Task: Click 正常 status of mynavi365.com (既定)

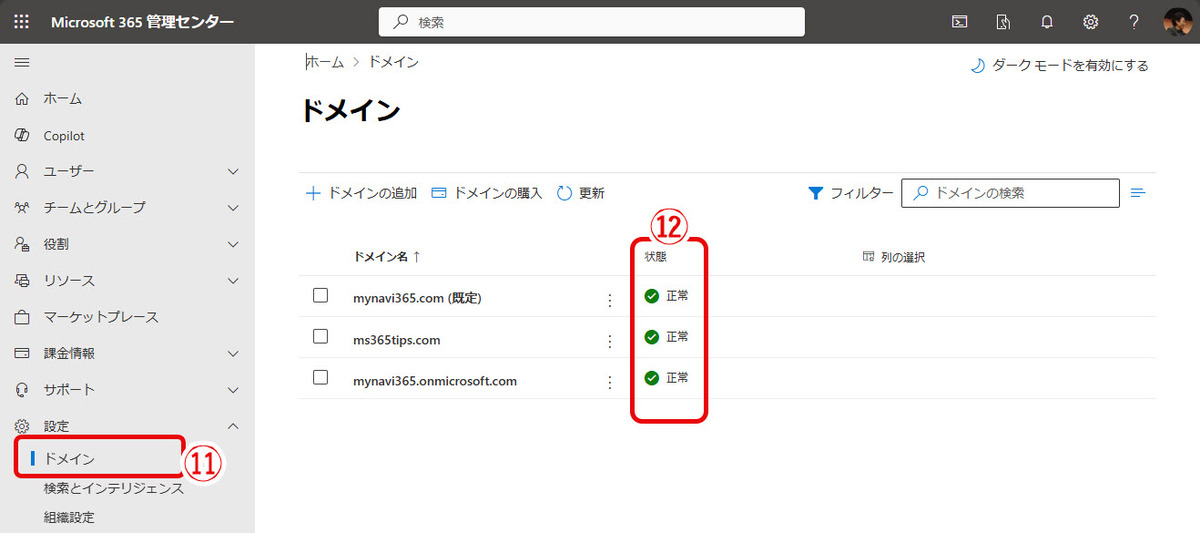Action: coord(666,296)
